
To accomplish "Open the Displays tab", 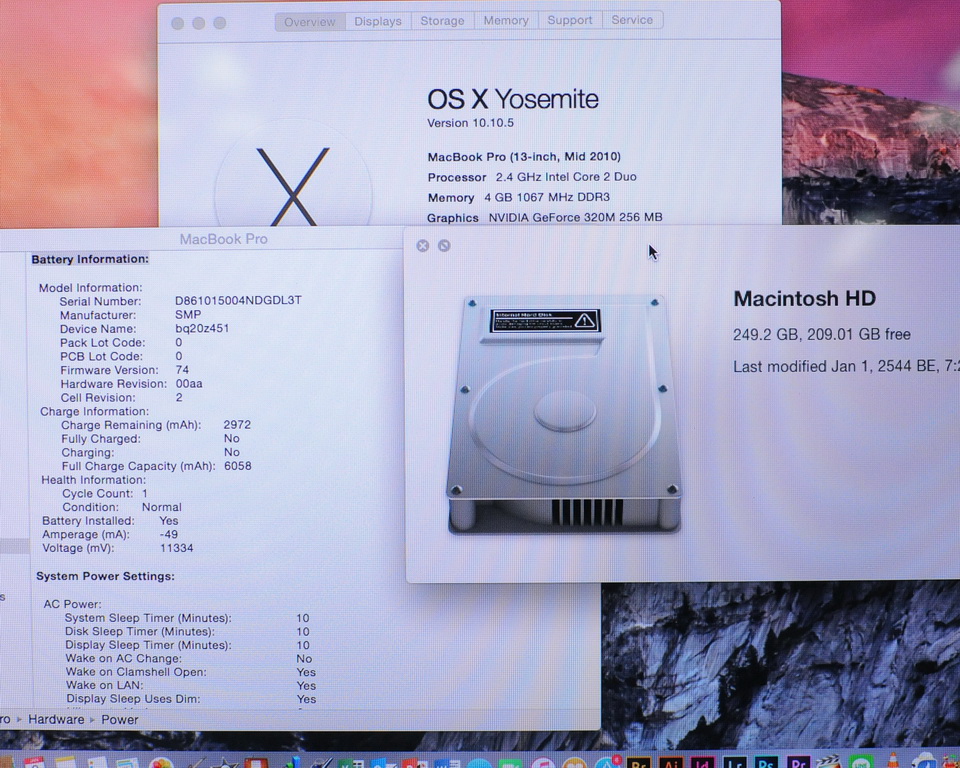I will (x=378, y=21).
